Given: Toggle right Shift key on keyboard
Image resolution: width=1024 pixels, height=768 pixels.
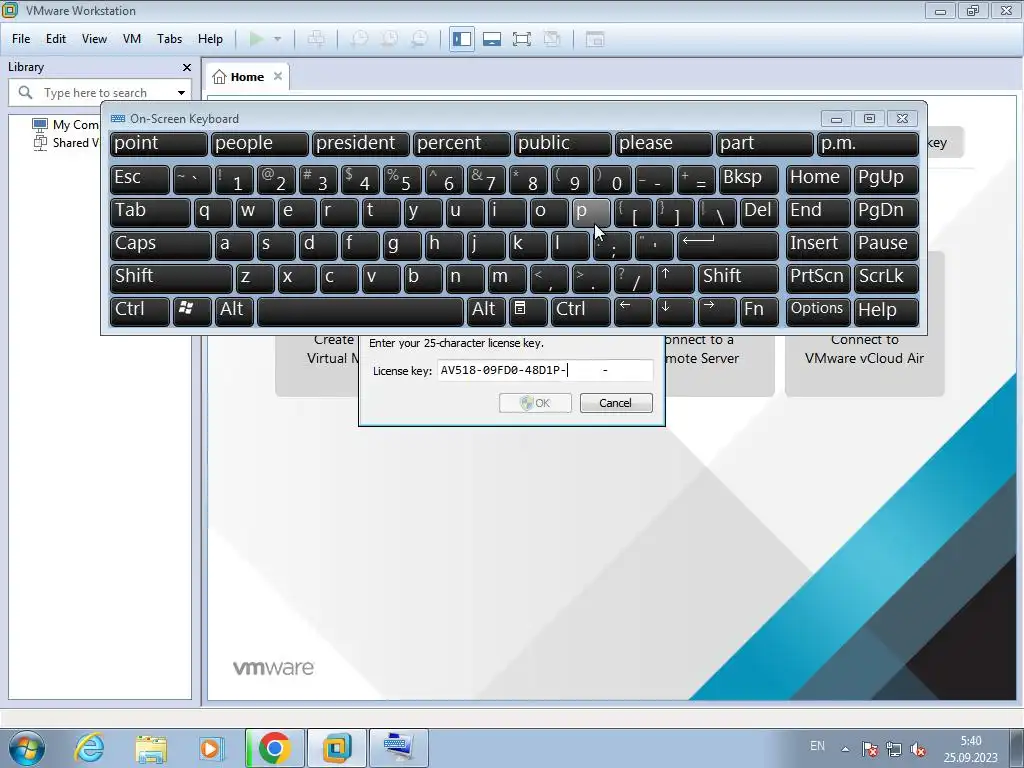Looking at the screenshot, I should 738,278.
